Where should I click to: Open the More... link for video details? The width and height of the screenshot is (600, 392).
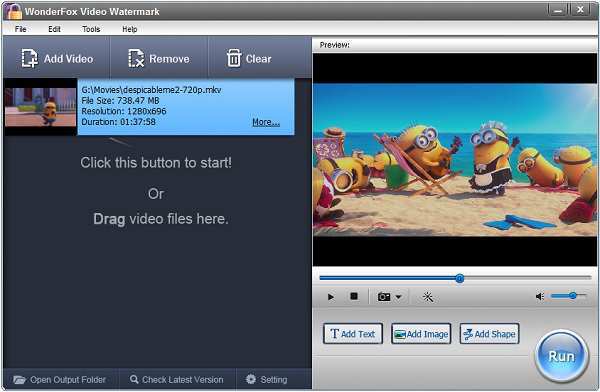pos(266,122)
